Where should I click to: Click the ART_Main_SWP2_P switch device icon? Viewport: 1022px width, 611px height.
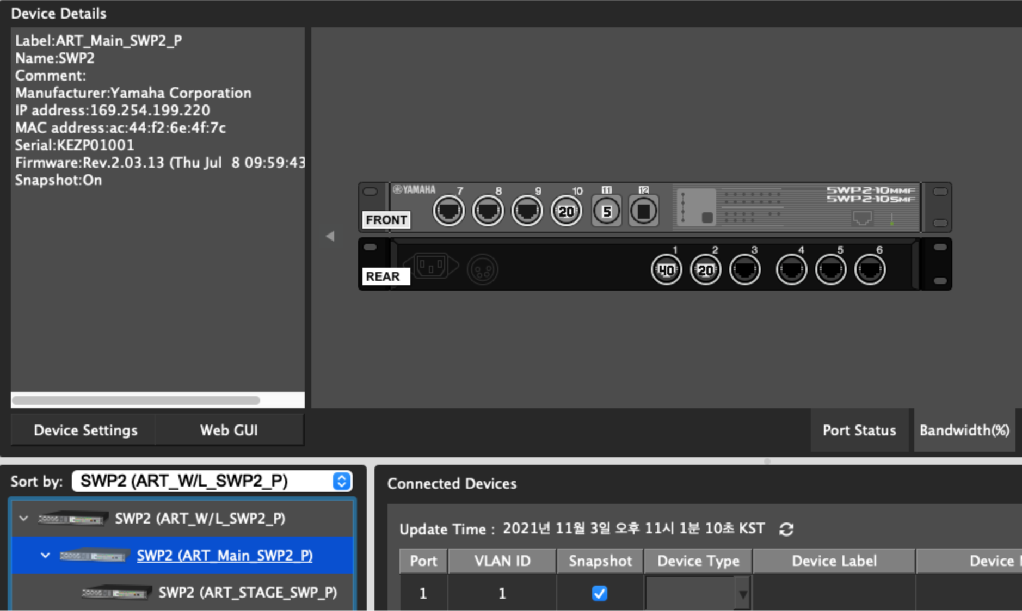95,556
